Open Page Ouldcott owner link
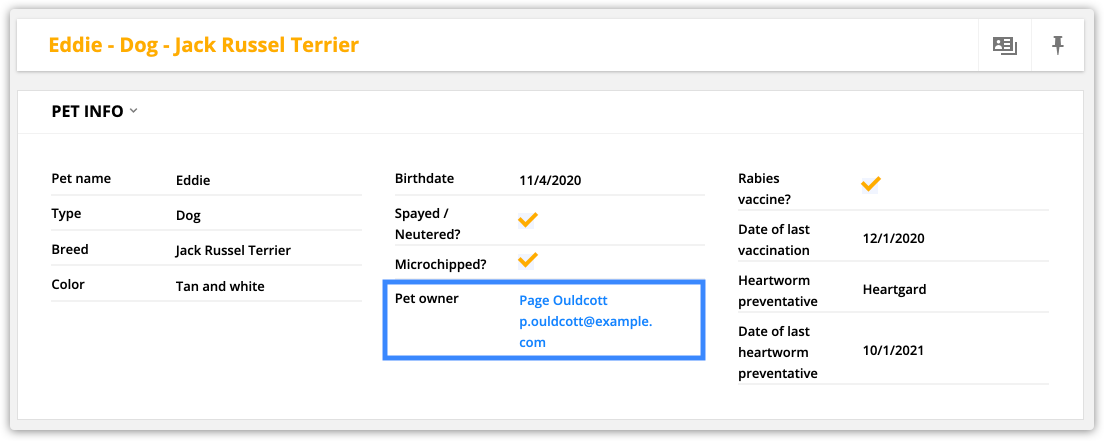The image size is (1104, 441). coord(563,300)
